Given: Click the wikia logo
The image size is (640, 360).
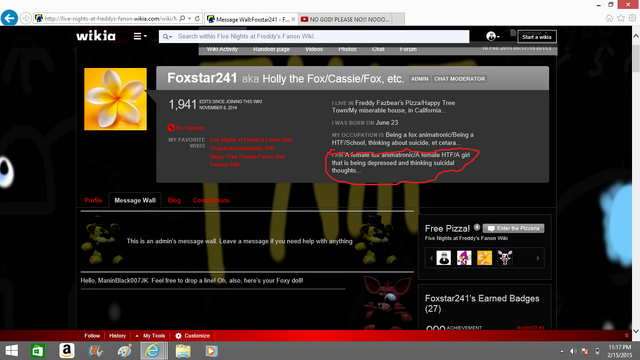Looking at the screenshot, I should tap(96, 36).
